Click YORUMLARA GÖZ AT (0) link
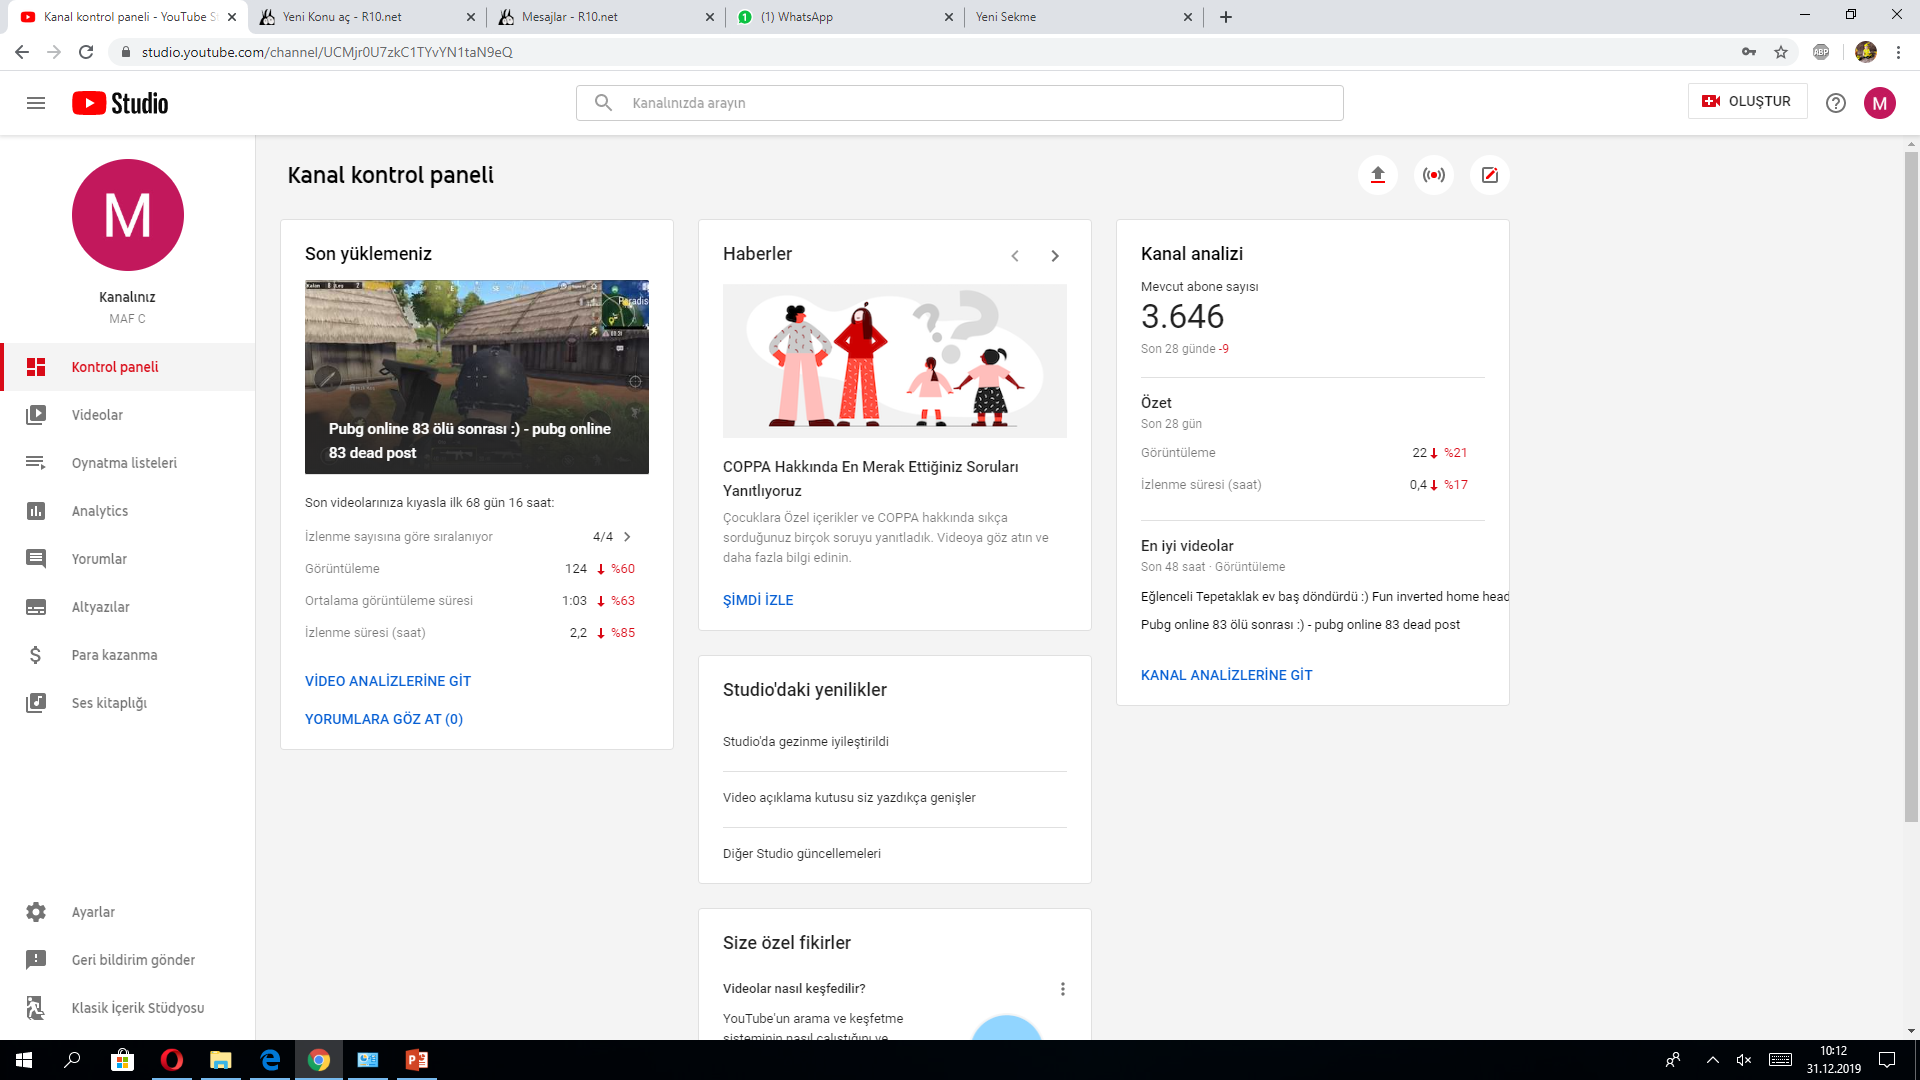 pyautogui.click(x=384, y=719)
